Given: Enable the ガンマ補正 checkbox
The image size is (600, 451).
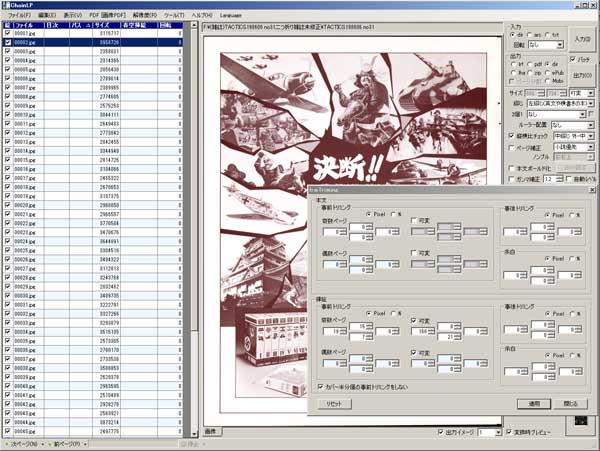Looking at the screenshot, I should 511,179.
